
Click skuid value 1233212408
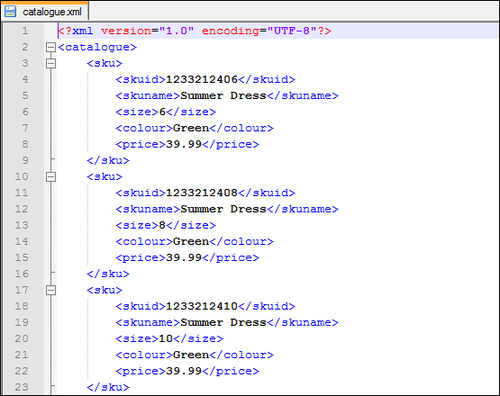(x=201, y=193)
